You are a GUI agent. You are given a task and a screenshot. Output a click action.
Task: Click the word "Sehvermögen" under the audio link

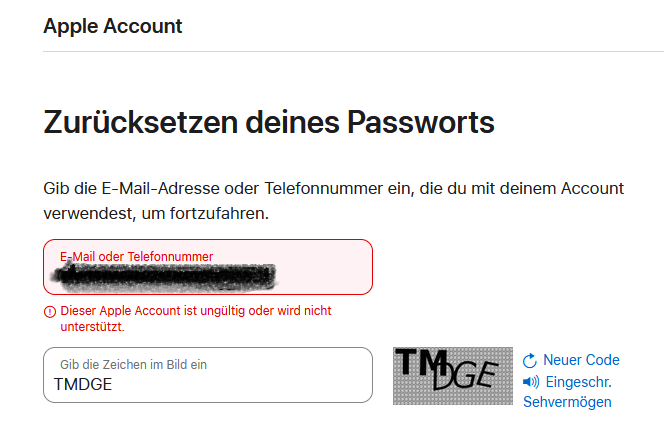click(567, 402)
